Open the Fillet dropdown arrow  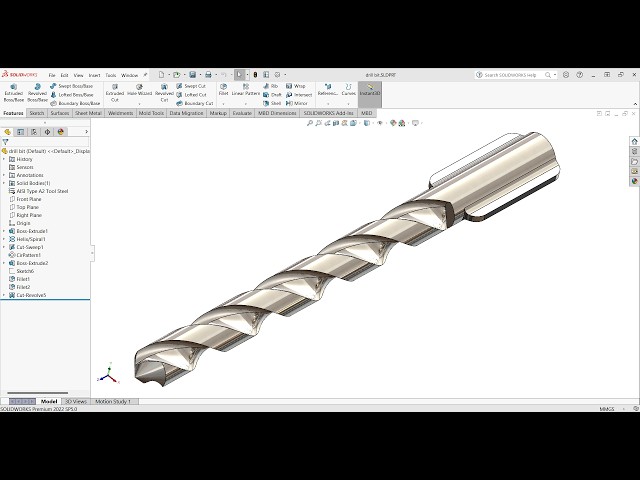223,104
